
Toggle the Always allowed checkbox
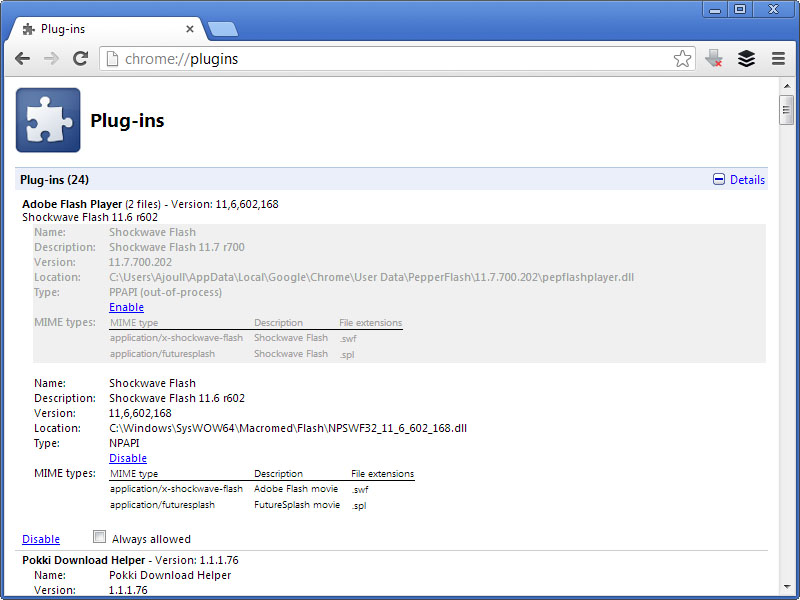(99, 537)
